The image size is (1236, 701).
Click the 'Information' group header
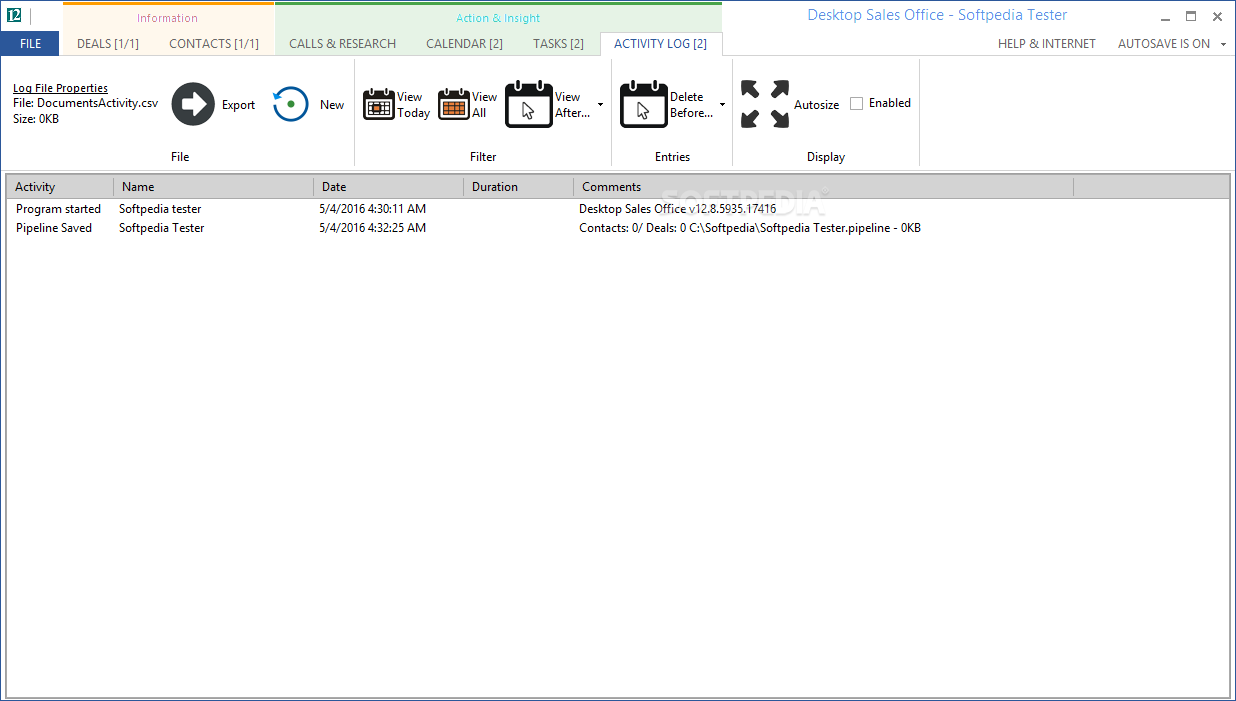click(167, 18)
